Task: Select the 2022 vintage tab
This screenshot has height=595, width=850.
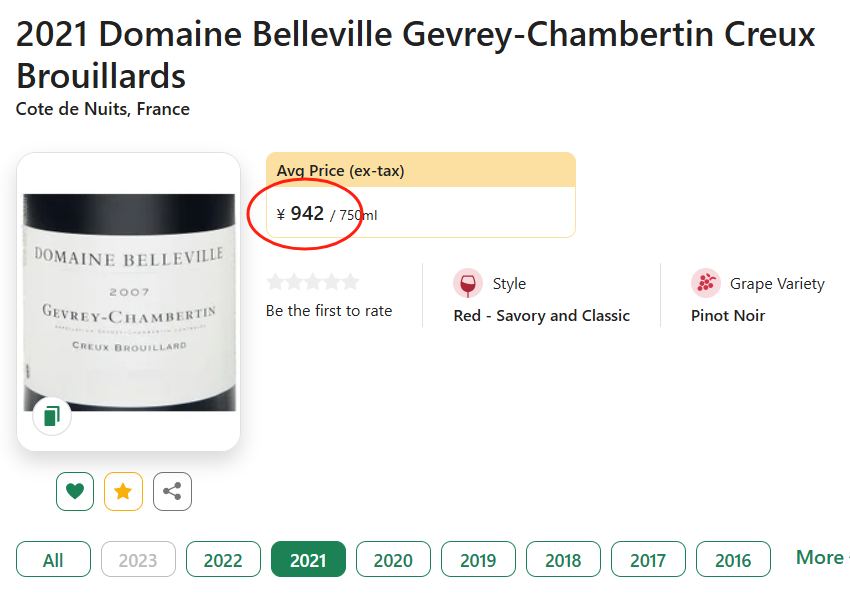Action: coord(223,560)
